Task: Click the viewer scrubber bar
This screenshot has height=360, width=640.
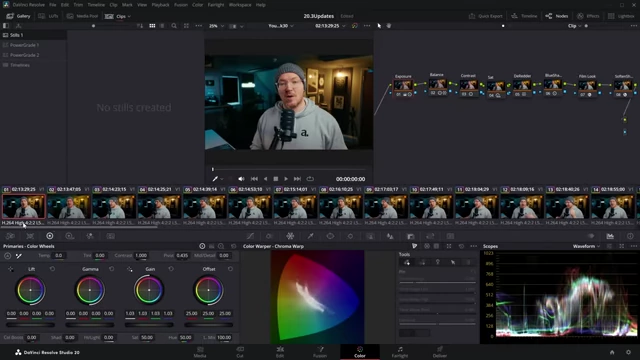Action: pos(289,169)
